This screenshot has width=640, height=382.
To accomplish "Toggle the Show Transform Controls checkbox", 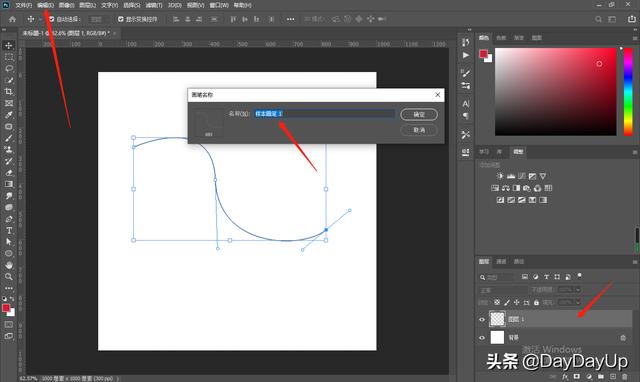I will [x=121, y=19].
